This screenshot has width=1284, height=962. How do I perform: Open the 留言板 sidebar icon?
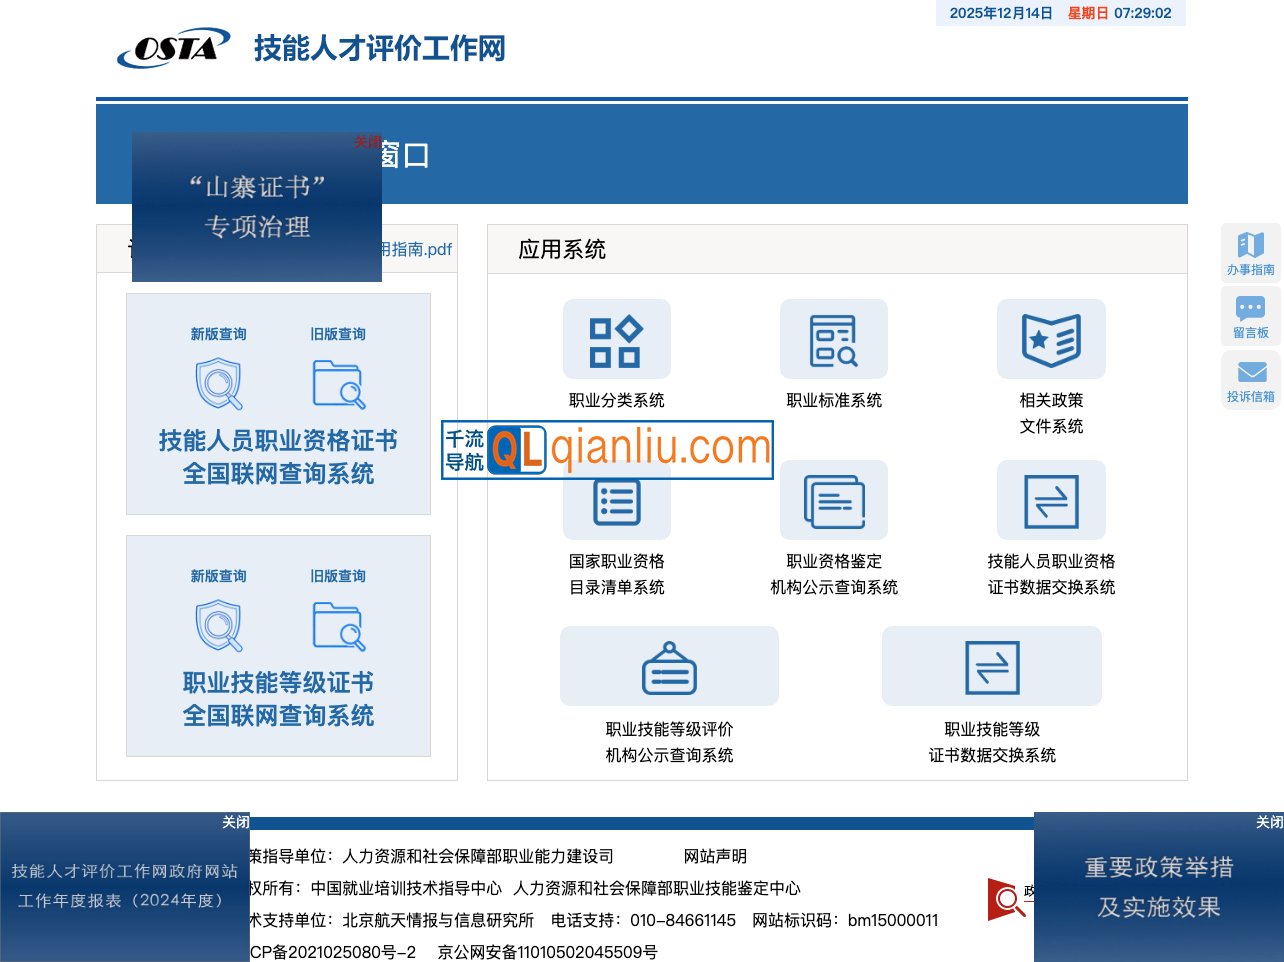point(1250,316)
